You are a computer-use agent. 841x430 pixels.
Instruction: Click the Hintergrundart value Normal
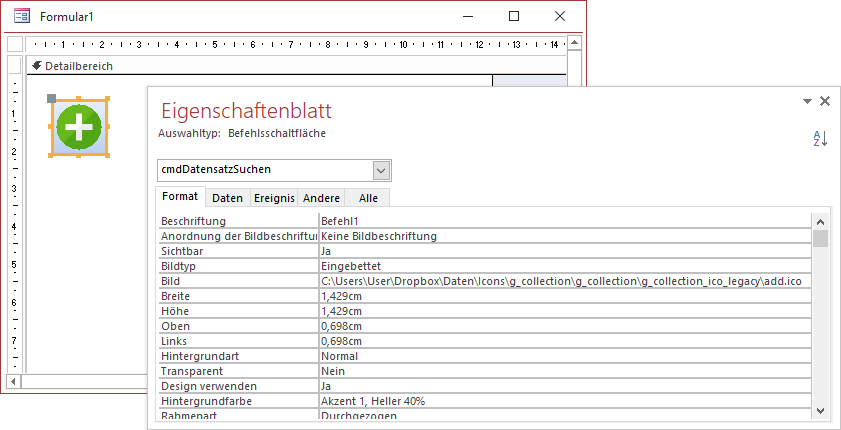tap(565, 356)
